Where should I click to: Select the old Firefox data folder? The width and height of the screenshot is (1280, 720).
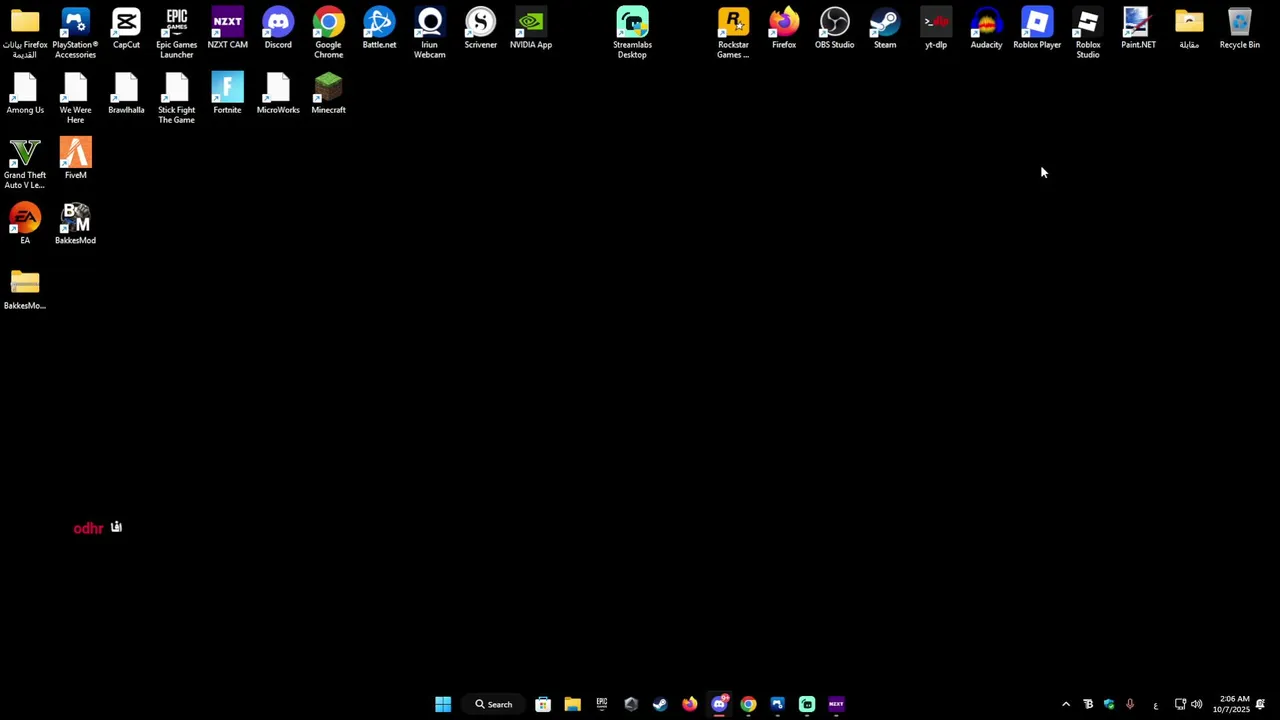pyautogui.click(x=25, y=33)
